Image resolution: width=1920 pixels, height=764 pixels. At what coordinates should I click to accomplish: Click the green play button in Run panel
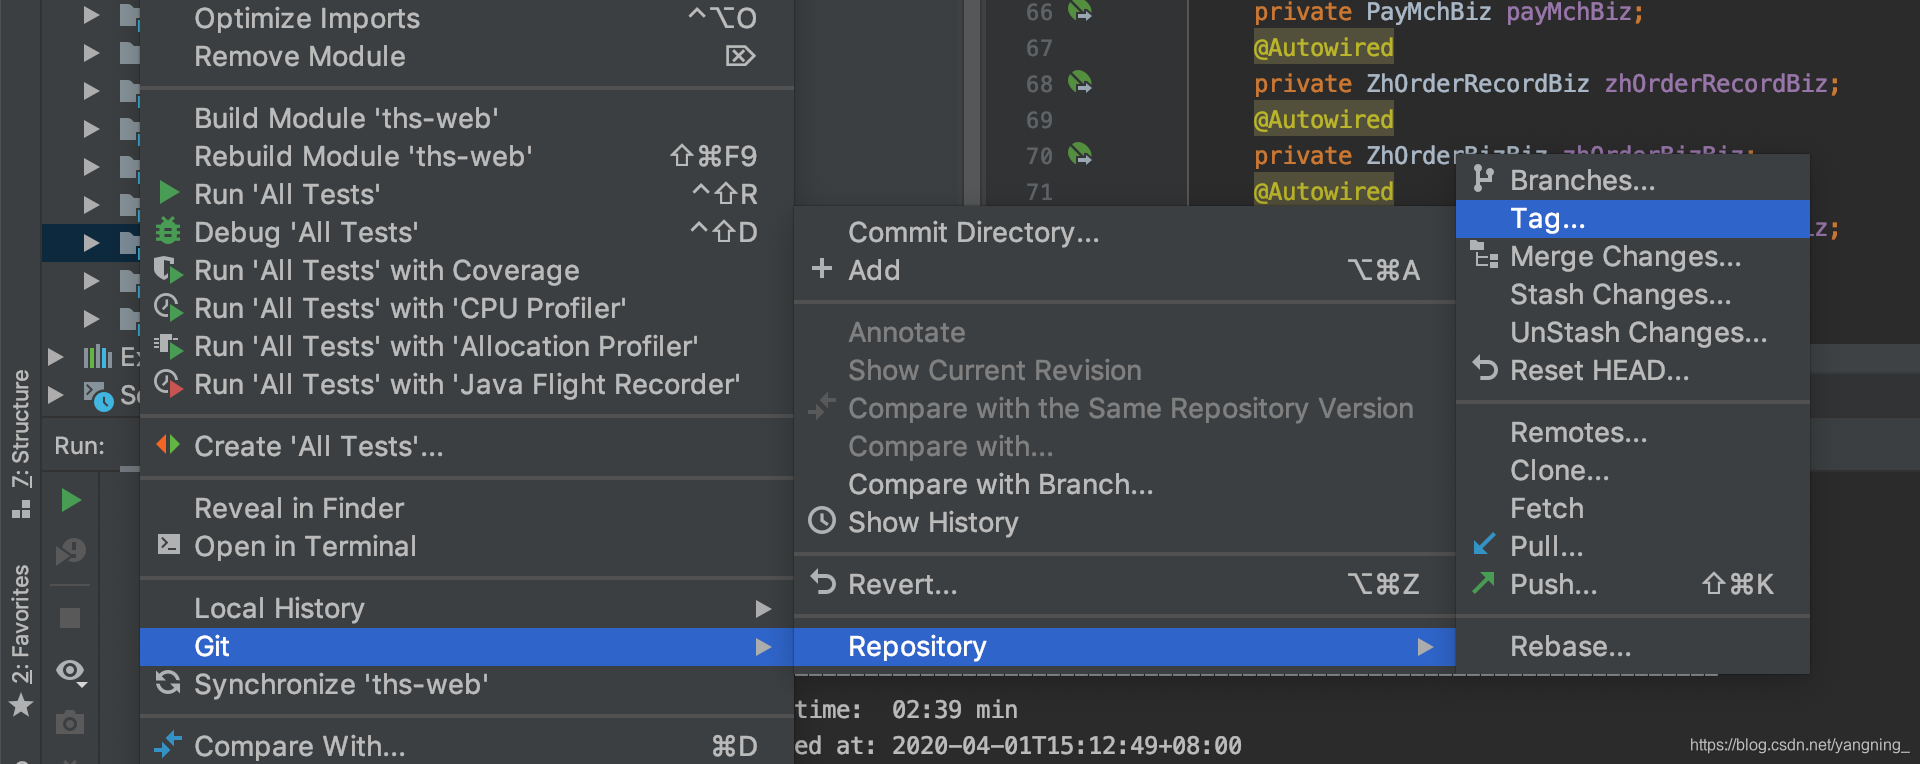pyautogui.click(x=70, y=500)
